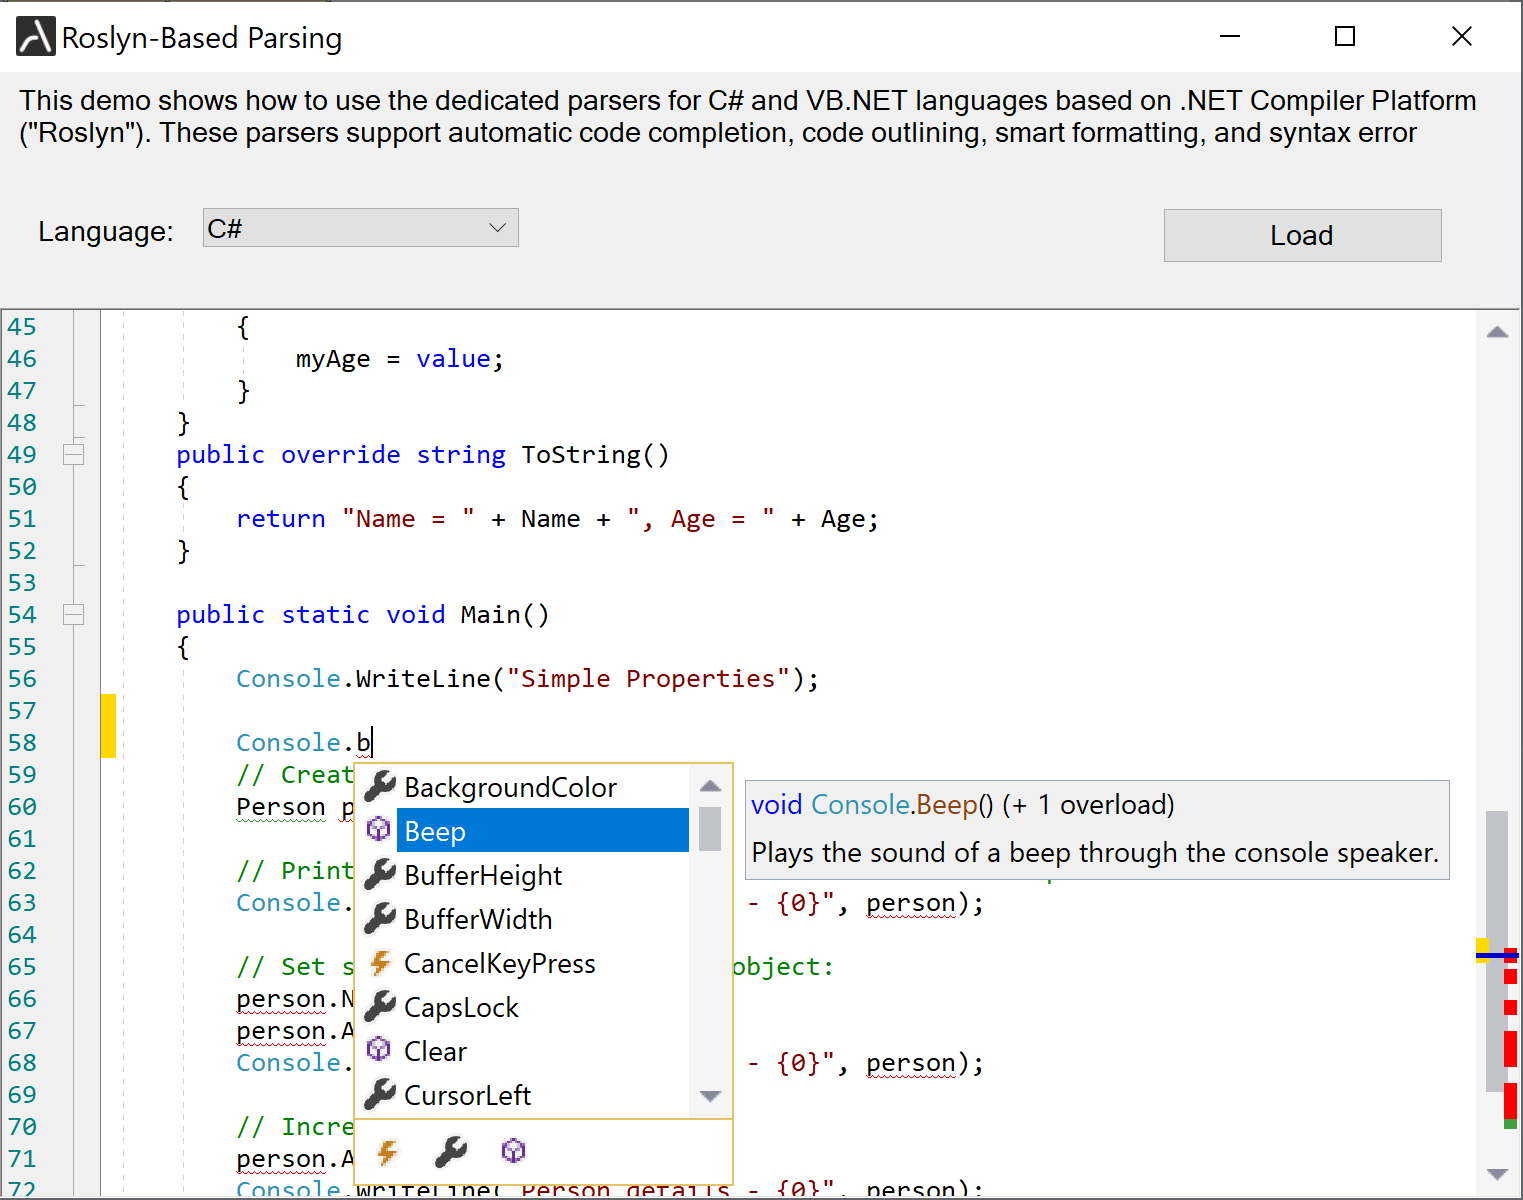Click the red error marker in scrollbar

click(x=1510, y=1048)
